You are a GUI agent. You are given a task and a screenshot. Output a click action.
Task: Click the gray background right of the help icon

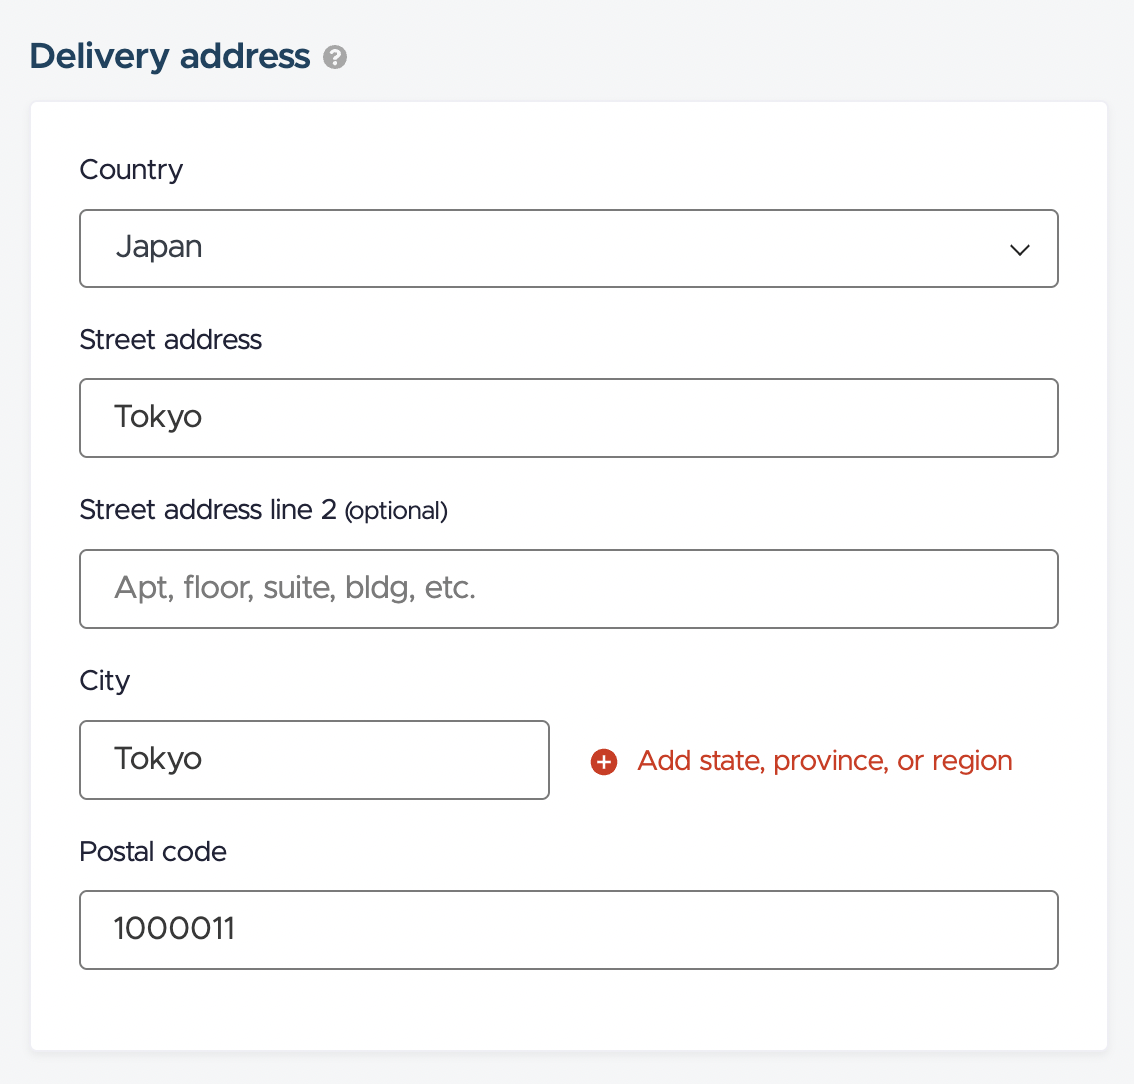click(723, 57)
